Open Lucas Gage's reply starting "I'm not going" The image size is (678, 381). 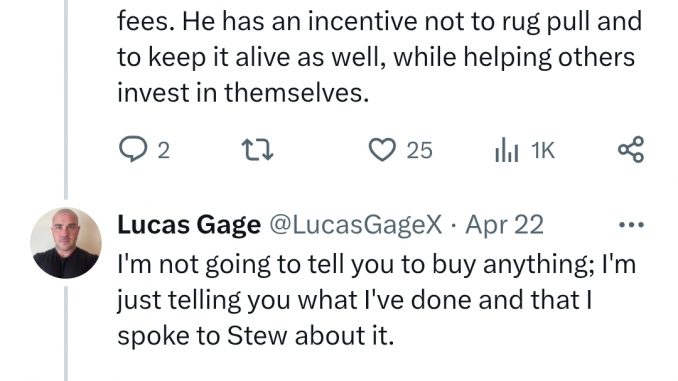coord(376,300)
